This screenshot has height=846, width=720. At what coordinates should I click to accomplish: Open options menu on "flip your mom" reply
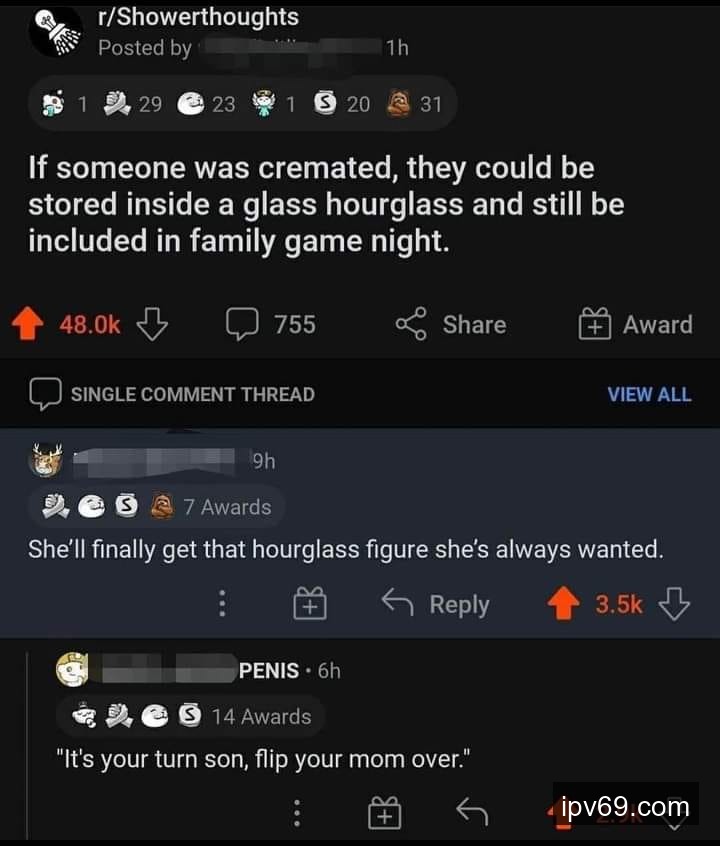pos(296,813)
